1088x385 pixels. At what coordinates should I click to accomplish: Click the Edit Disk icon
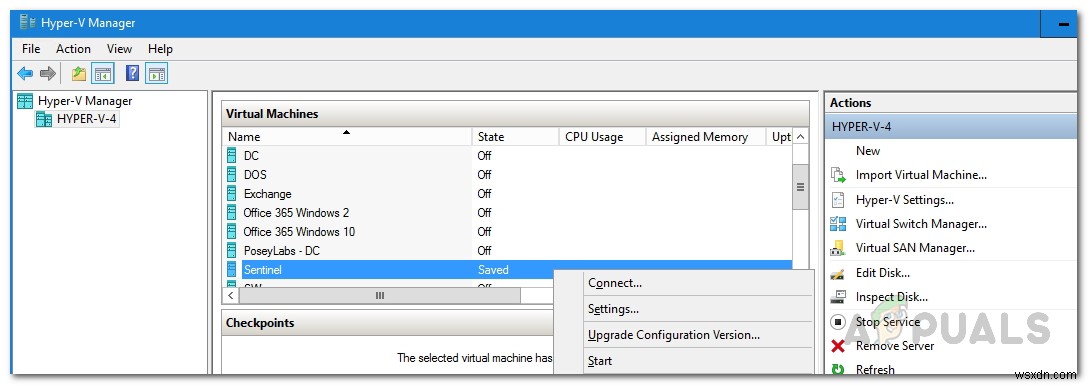[838, 273]
